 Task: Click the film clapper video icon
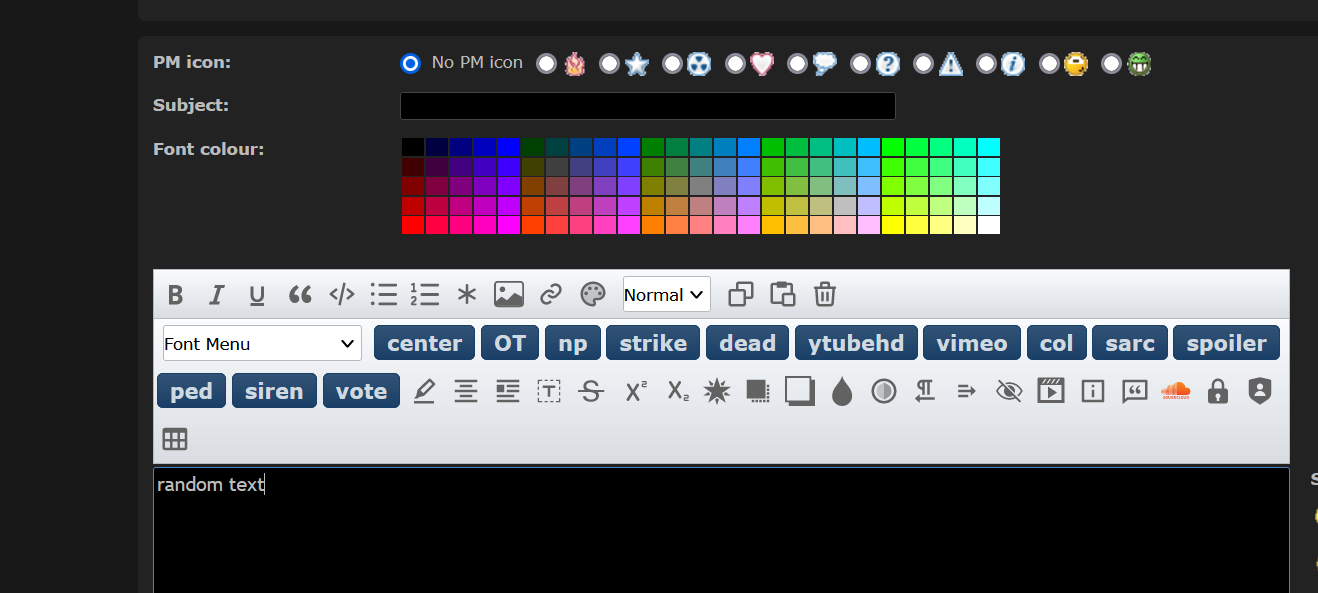click(x=1051, y=391)
